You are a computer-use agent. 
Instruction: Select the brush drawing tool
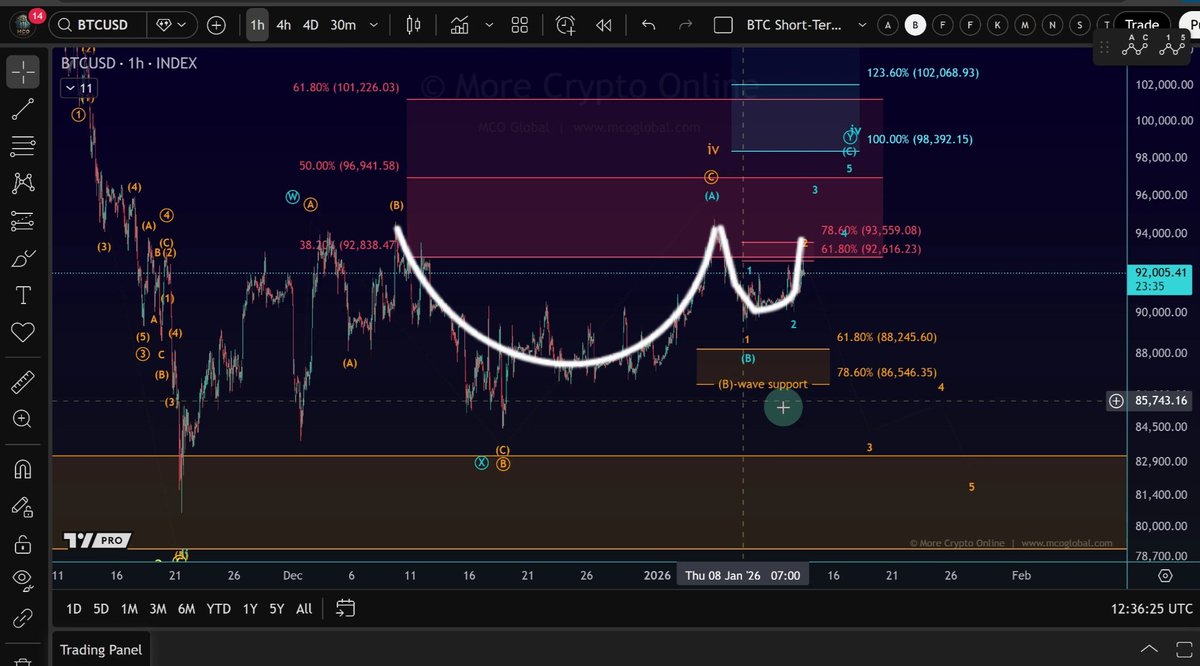(22, 259)
